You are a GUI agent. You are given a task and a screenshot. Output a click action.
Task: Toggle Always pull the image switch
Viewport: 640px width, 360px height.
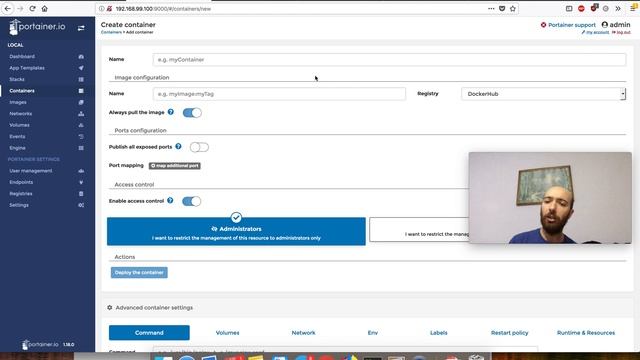click(x=192, y=113)
